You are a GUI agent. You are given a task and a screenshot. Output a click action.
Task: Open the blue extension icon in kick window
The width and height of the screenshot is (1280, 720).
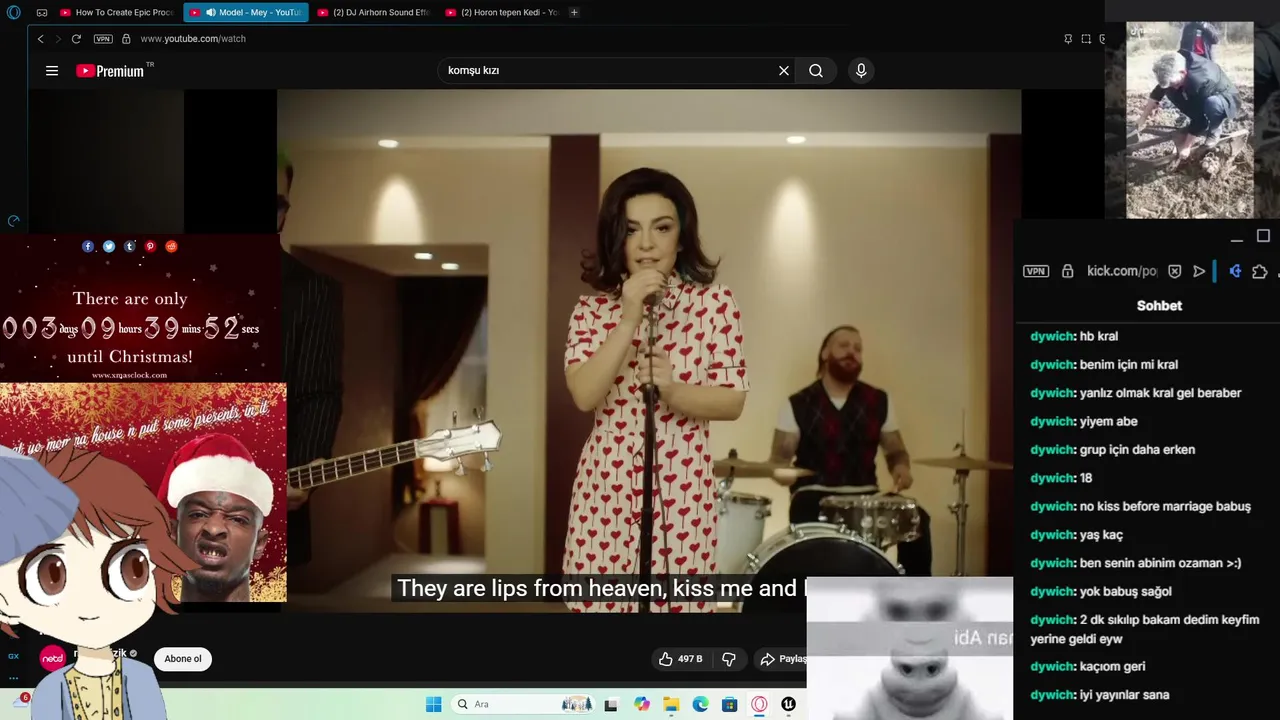pos(1235,271)
